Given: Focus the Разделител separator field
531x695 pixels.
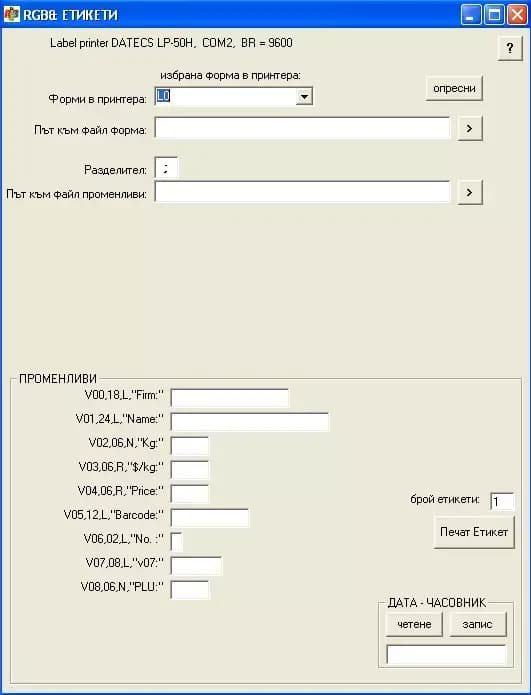Looking at the screenshot, I should [166, 168].
